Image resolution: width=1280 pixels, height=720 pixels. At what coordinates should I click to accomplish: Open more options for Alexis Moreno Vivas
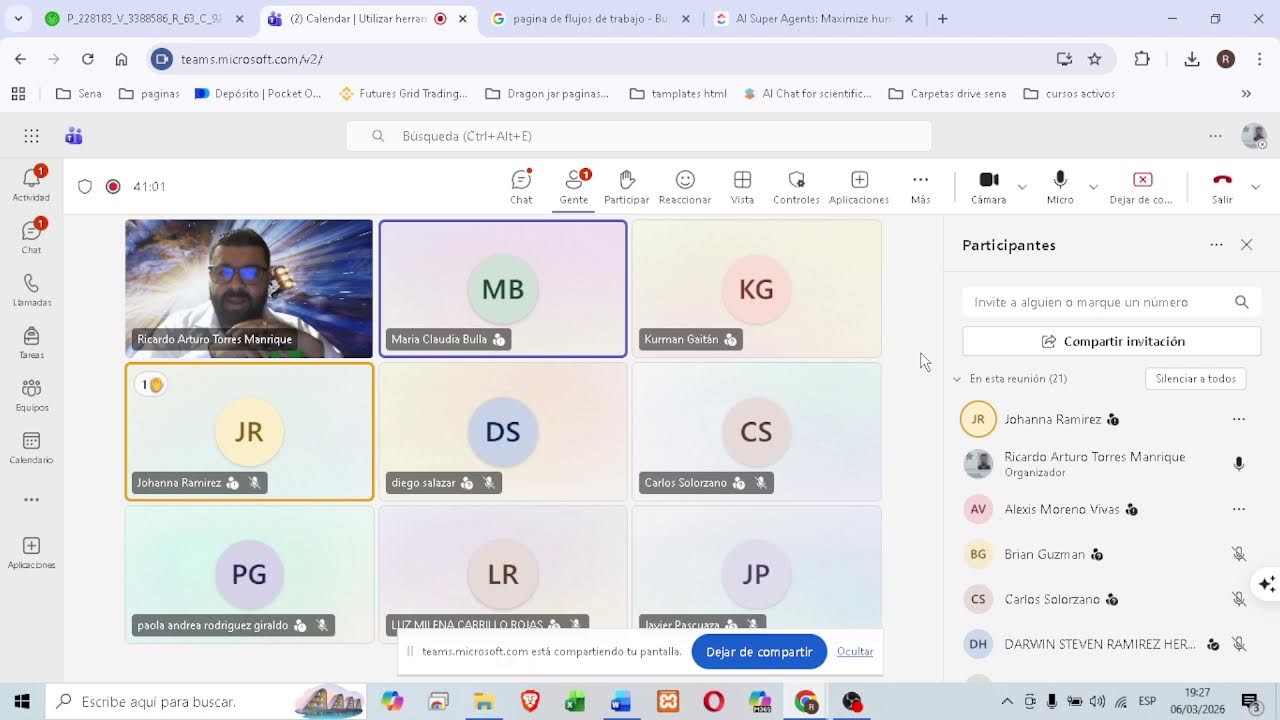1239,509
